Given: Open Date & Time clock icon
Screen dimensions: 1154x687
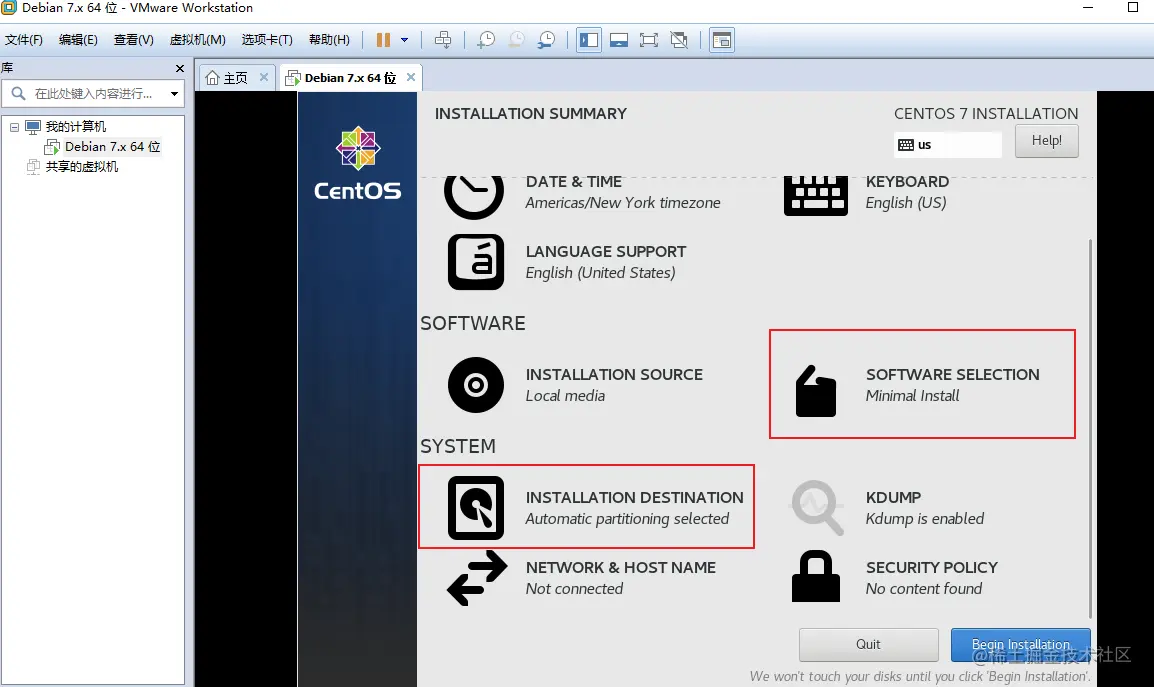Looking at the screenshot, I should (474, 195).
